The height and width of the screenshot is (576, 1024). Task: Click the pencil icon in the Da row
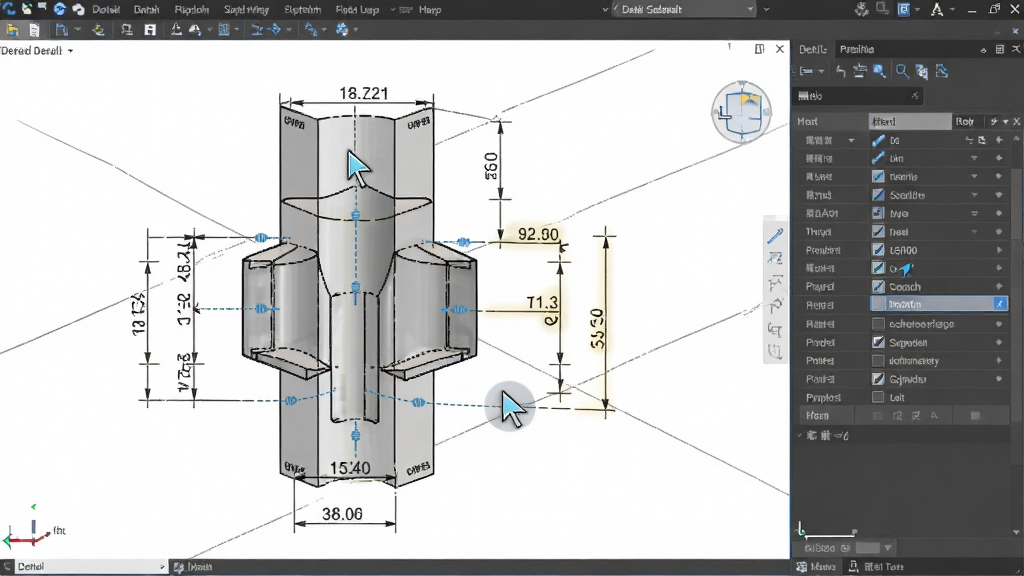(x=878, y=140)
